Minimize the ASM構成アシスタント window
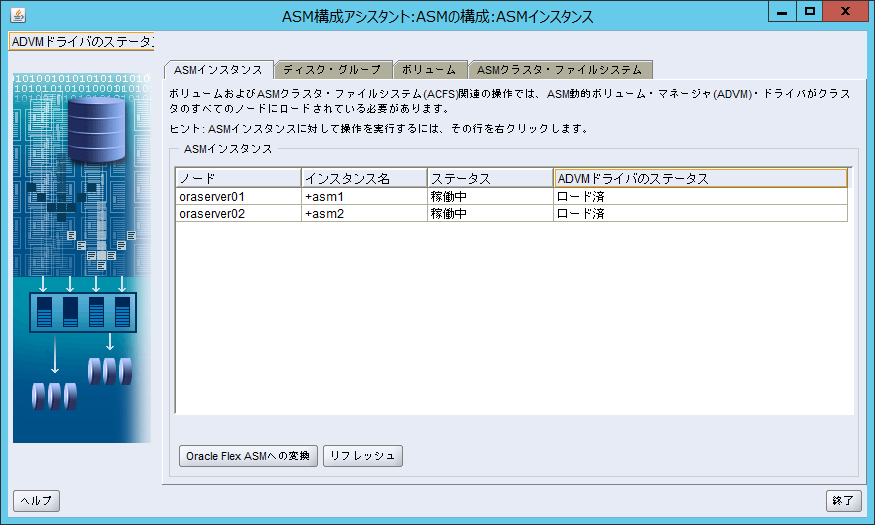875x525 pixels. (782, 12)
